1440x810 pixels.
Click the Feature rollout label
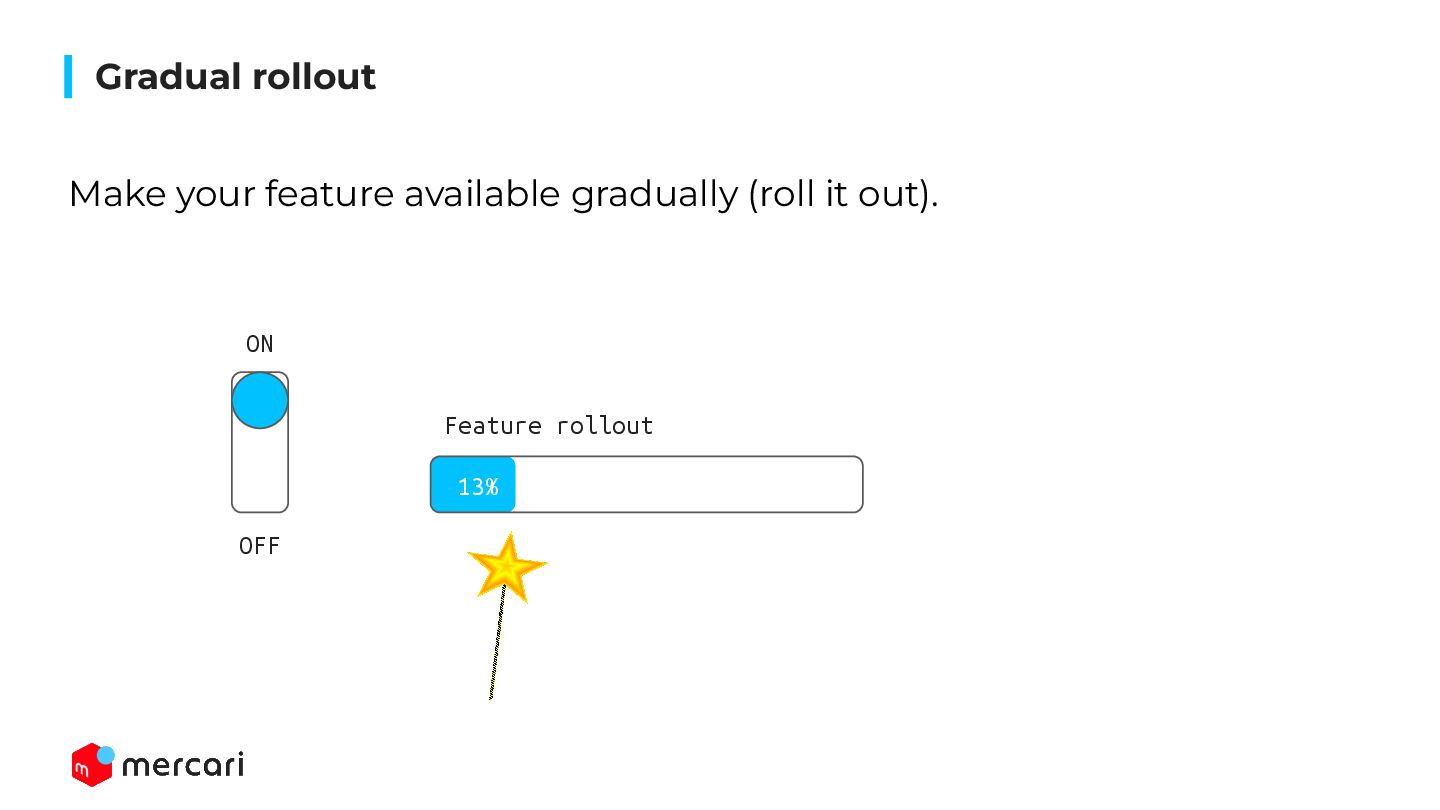click(x=549, y=426)
